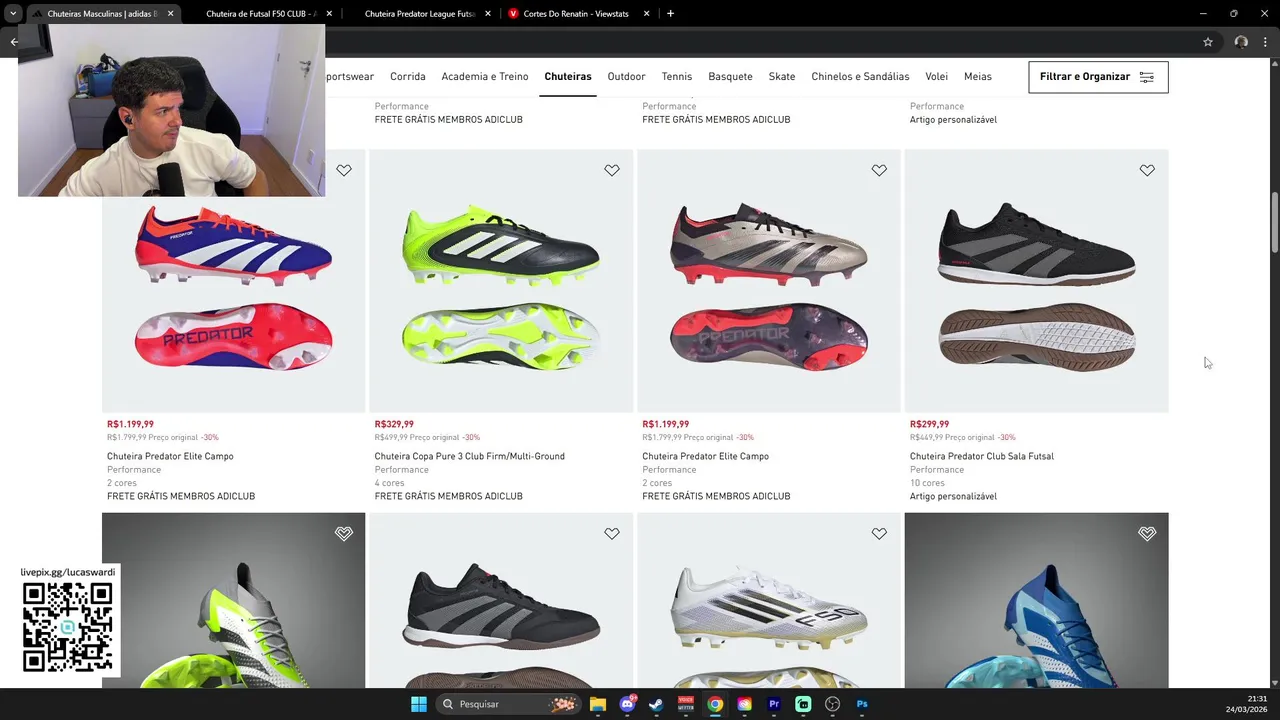Switch to the Chuteira de Futsal F50 CLUB tab
1280x720 pixels.
coord(261,14)
